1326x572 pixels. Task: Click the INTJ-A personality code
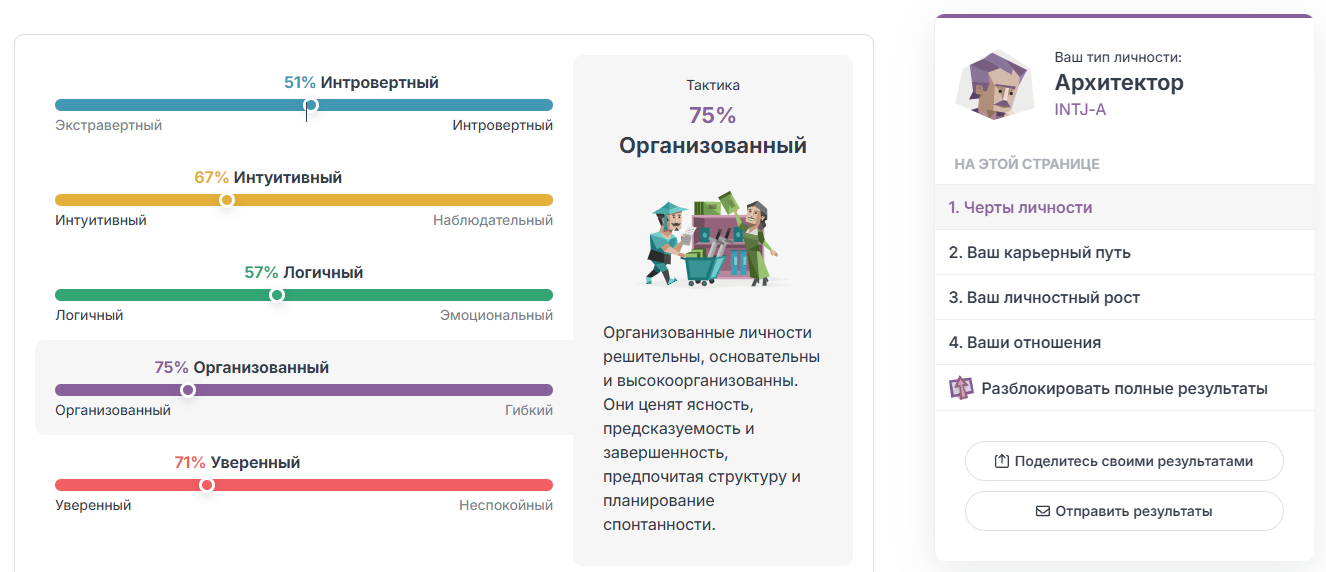[1080, 109]
